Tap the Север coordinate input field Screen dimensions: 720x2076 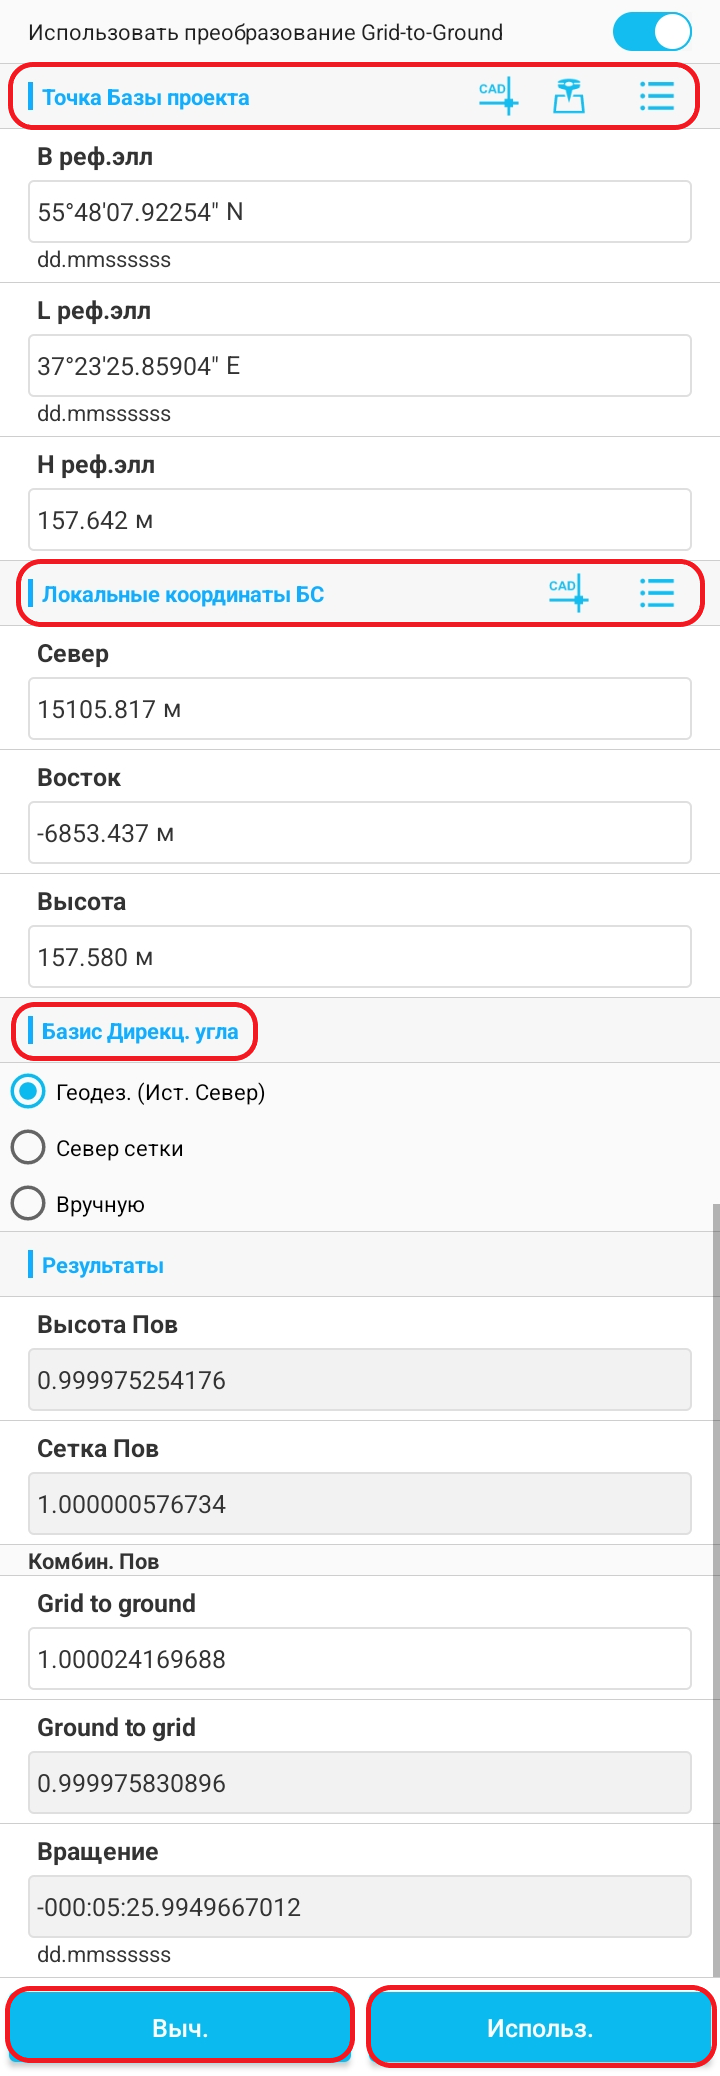[x=360, y=709]
